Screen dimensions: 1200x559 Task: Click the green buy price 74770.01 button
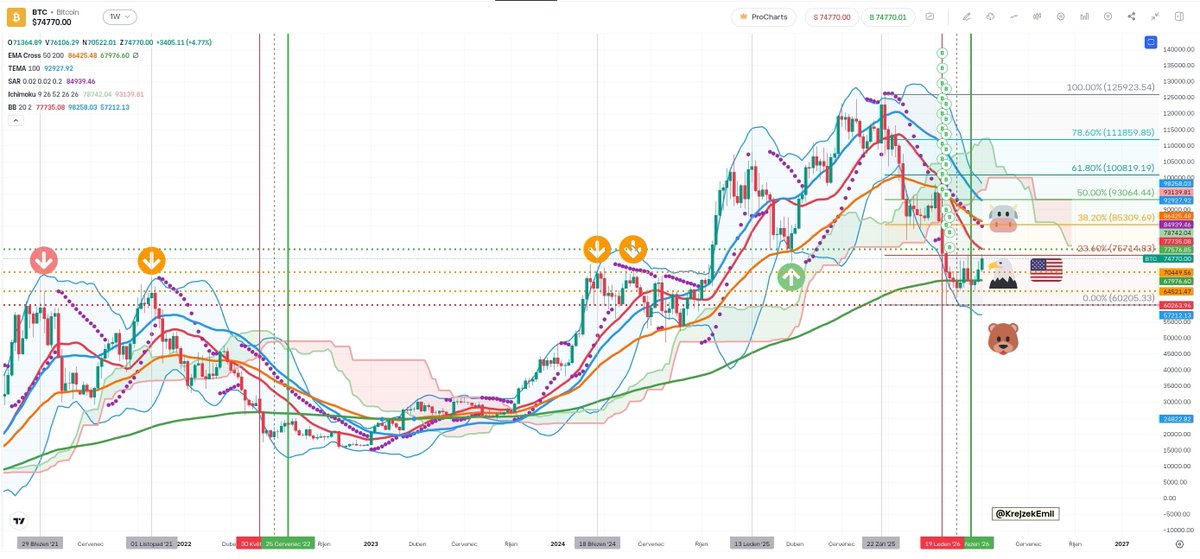(887, 17)
